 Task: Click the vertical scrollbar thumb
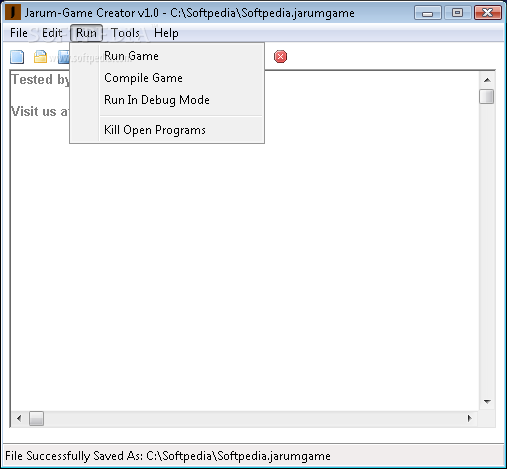point(487,97)
